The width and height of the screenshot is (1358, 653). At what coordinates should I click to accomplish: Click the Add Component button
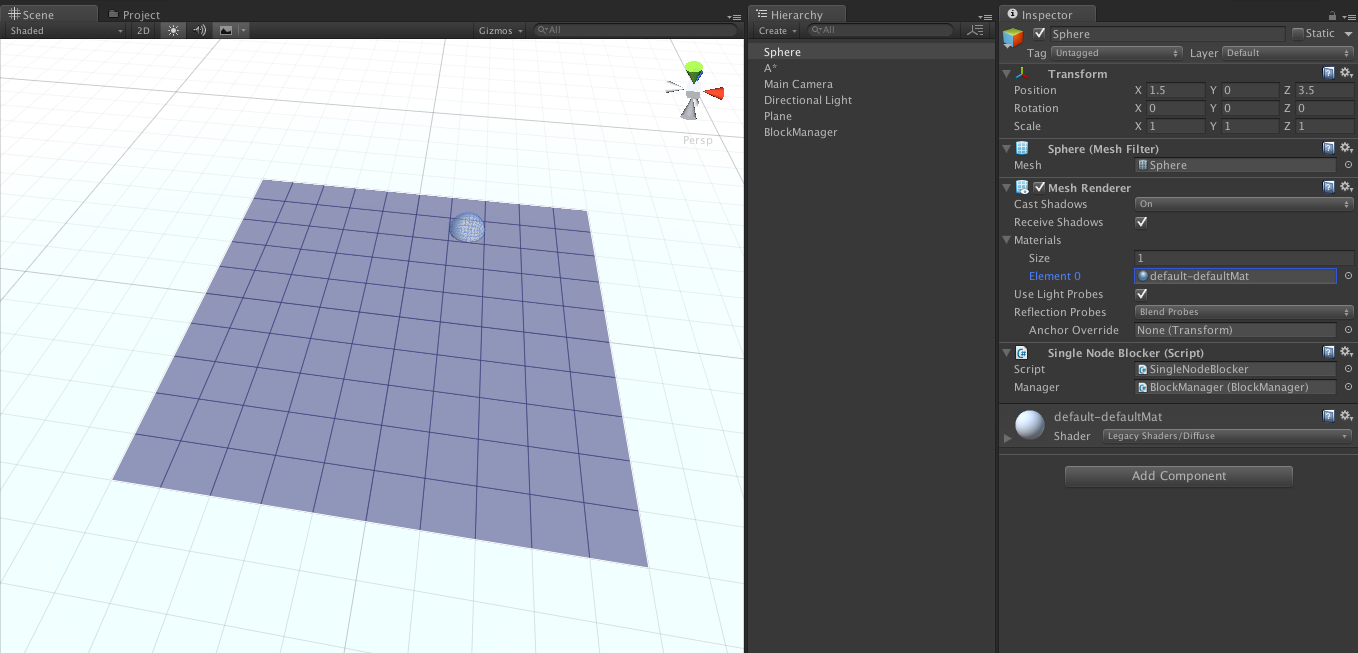pos(1178,476)
